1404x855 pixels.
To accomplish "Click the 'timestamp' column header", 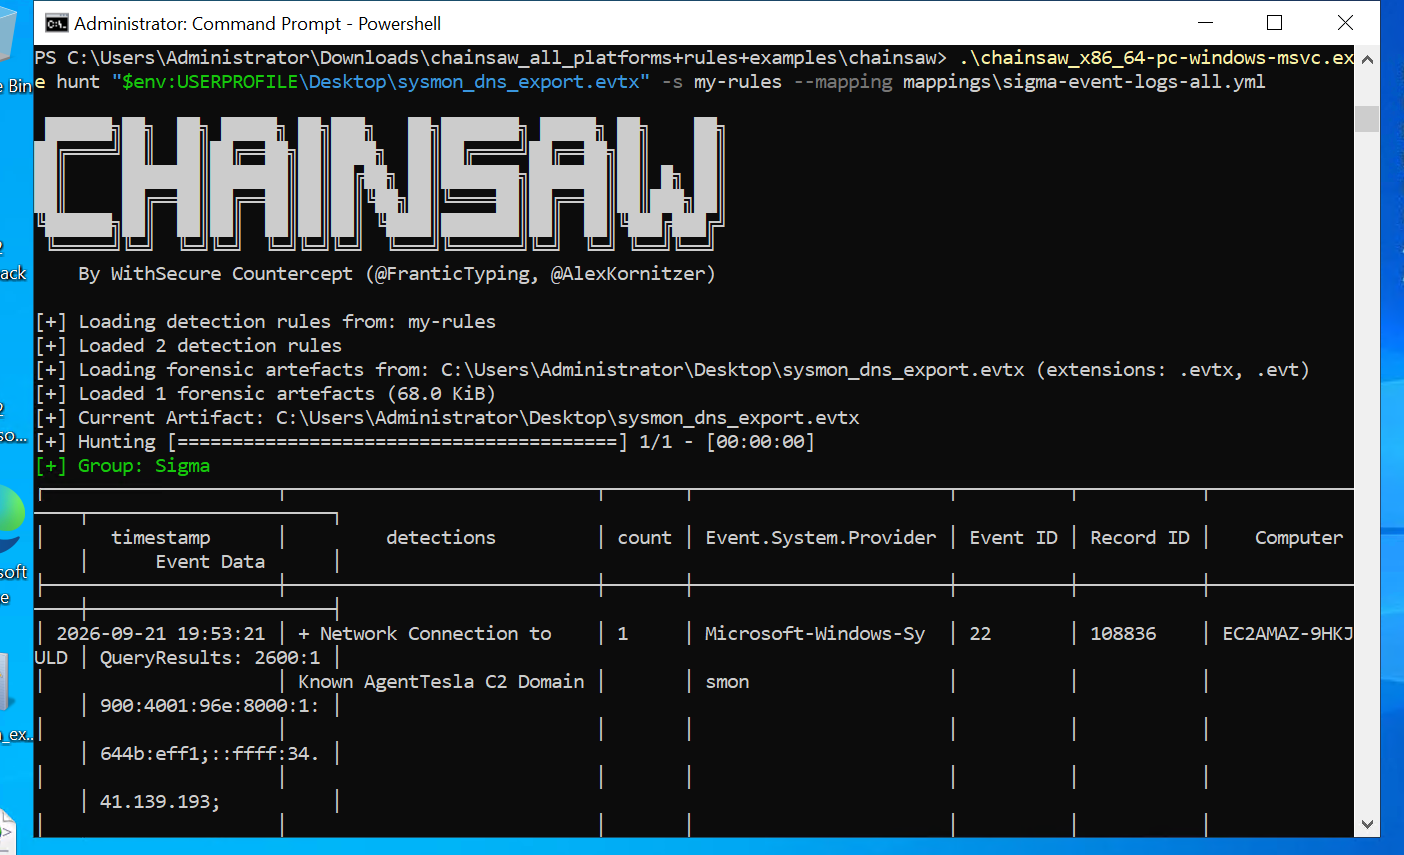I will (x=160, y=537).
